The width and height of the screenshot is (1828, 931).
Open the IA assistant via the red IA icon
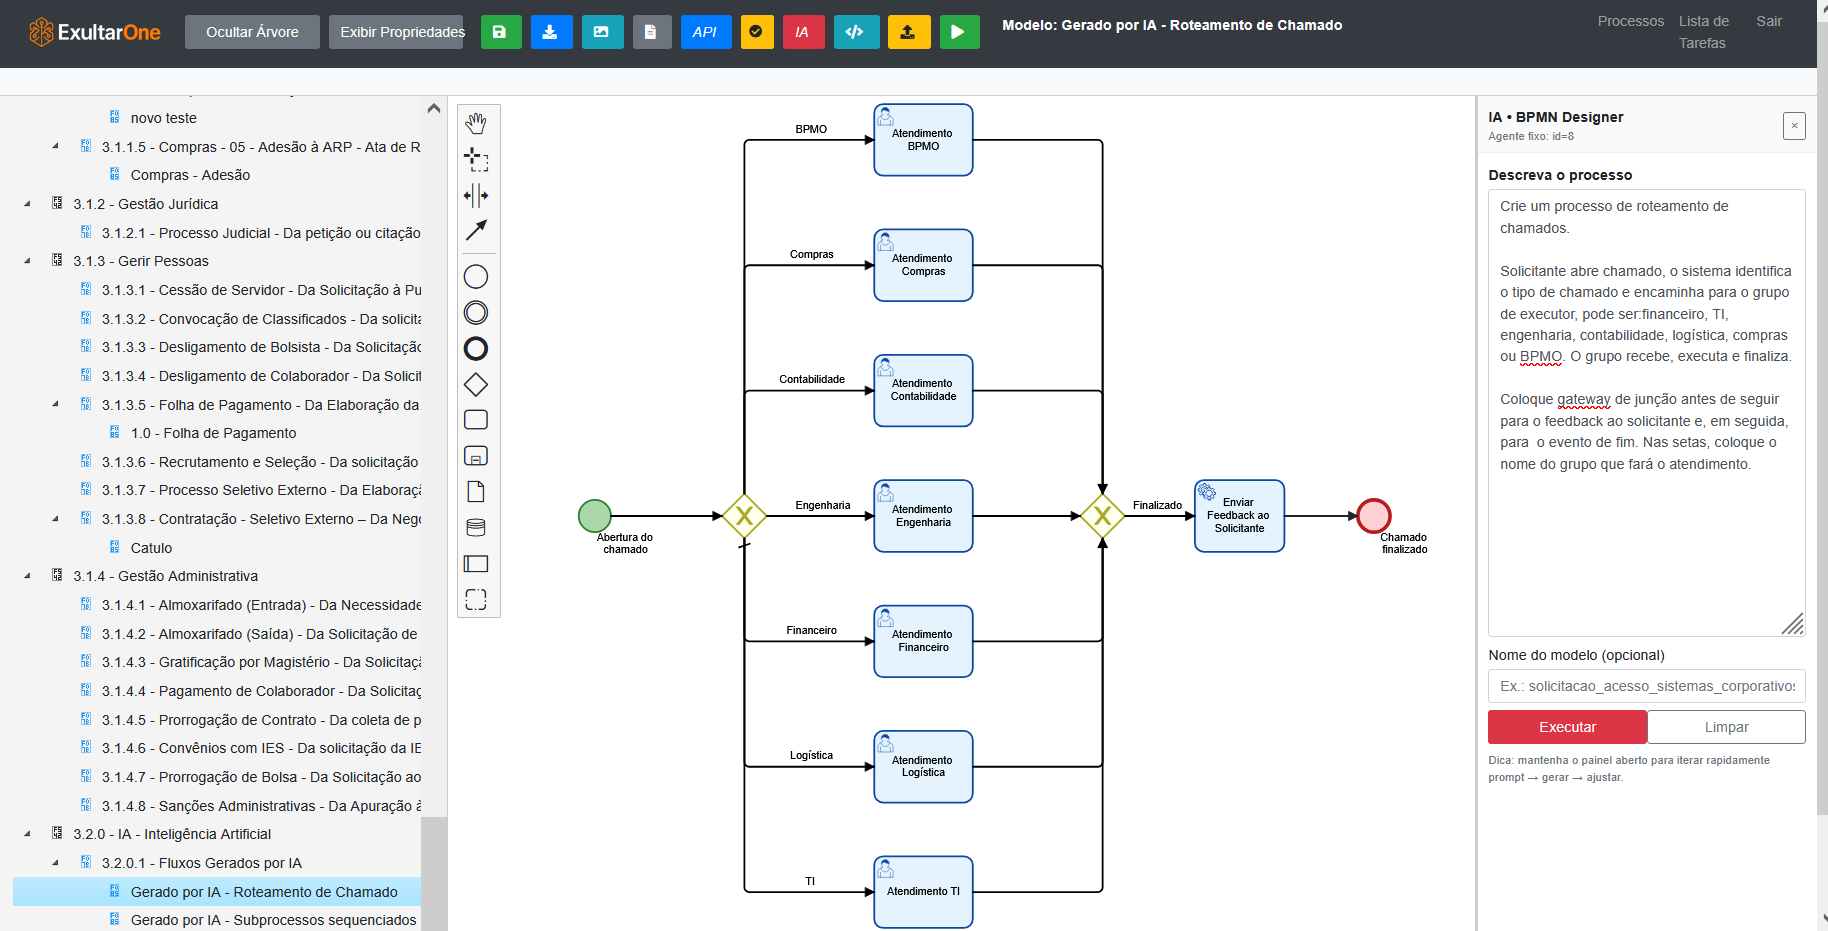click(804, 32)
